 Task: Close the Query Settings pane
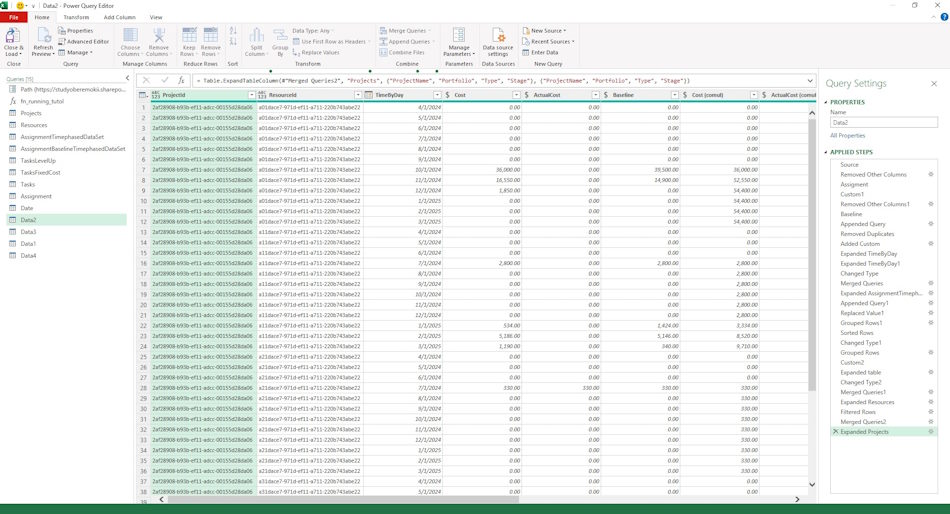pos(934,84)
